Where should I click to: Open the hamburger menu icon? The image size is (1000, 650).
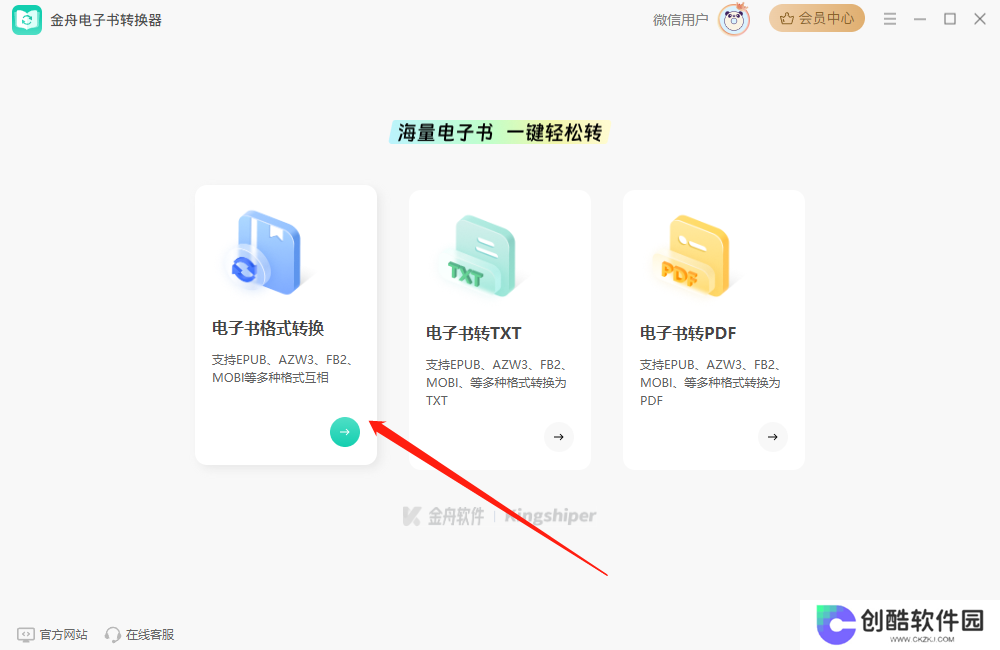[x=890, y=19]
